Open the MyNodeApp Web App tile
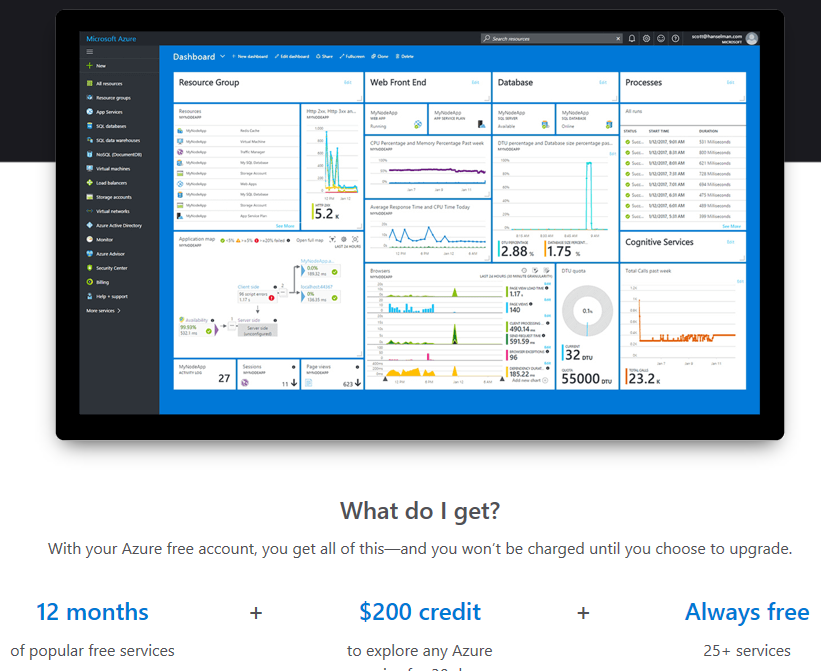This screenshot has height=671, width=821. click(396, 119)
